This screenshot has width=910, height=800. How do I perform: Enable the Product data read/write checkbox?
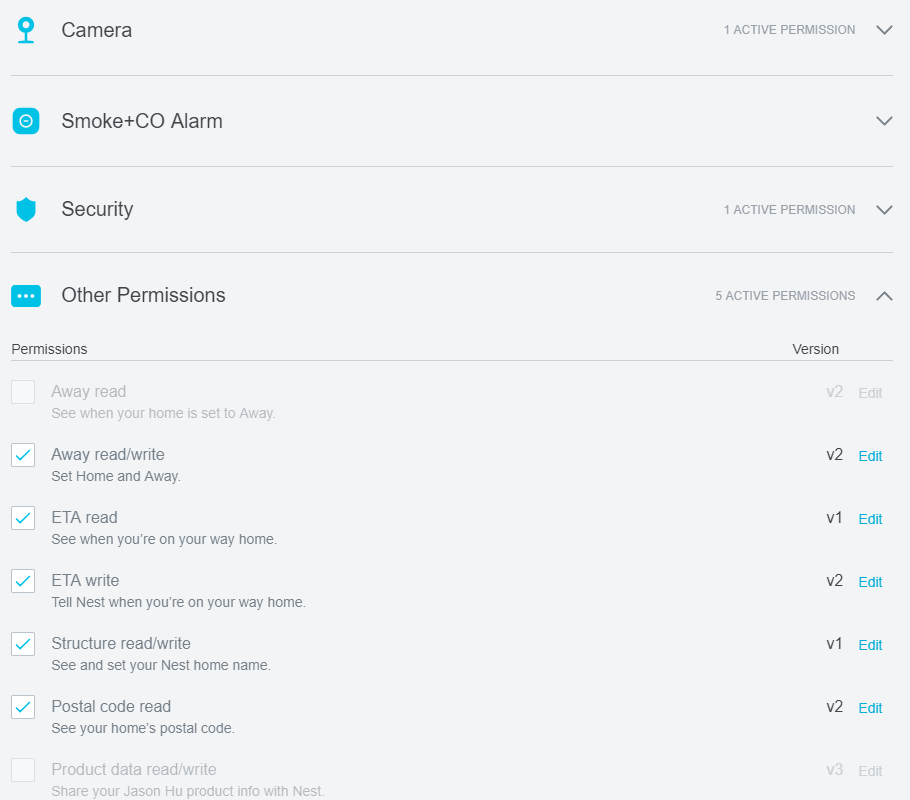click(x=23, y=770)
